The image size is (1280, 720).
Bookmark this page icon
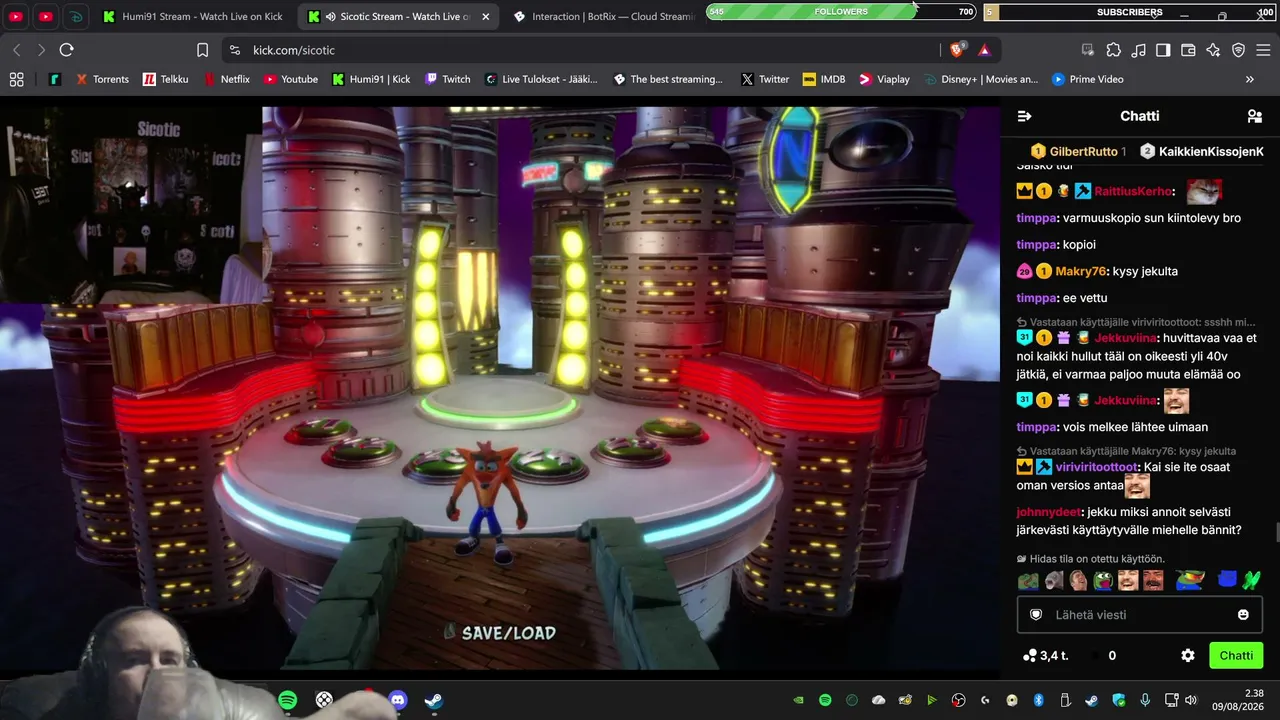[202, 50]
